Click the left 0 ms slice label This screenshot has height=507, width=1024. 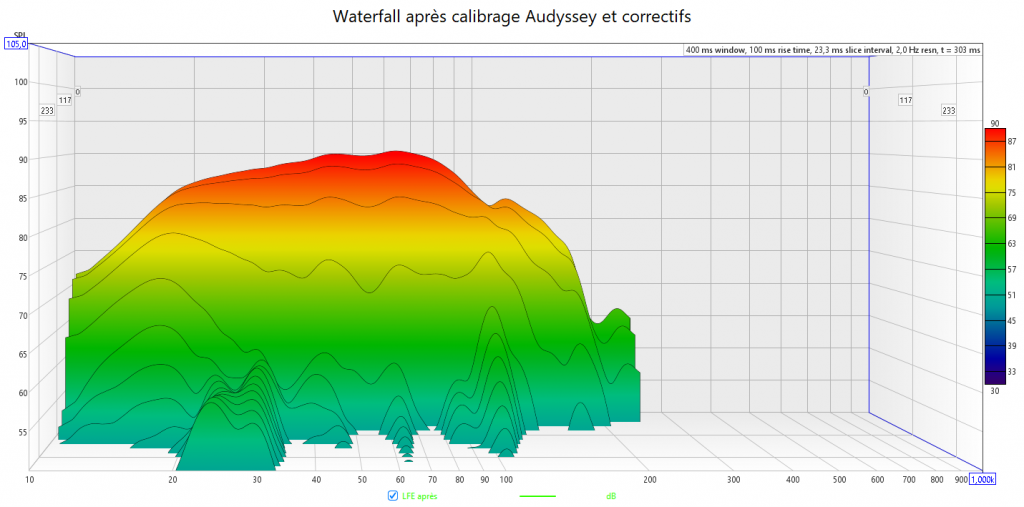coord(78,92)
